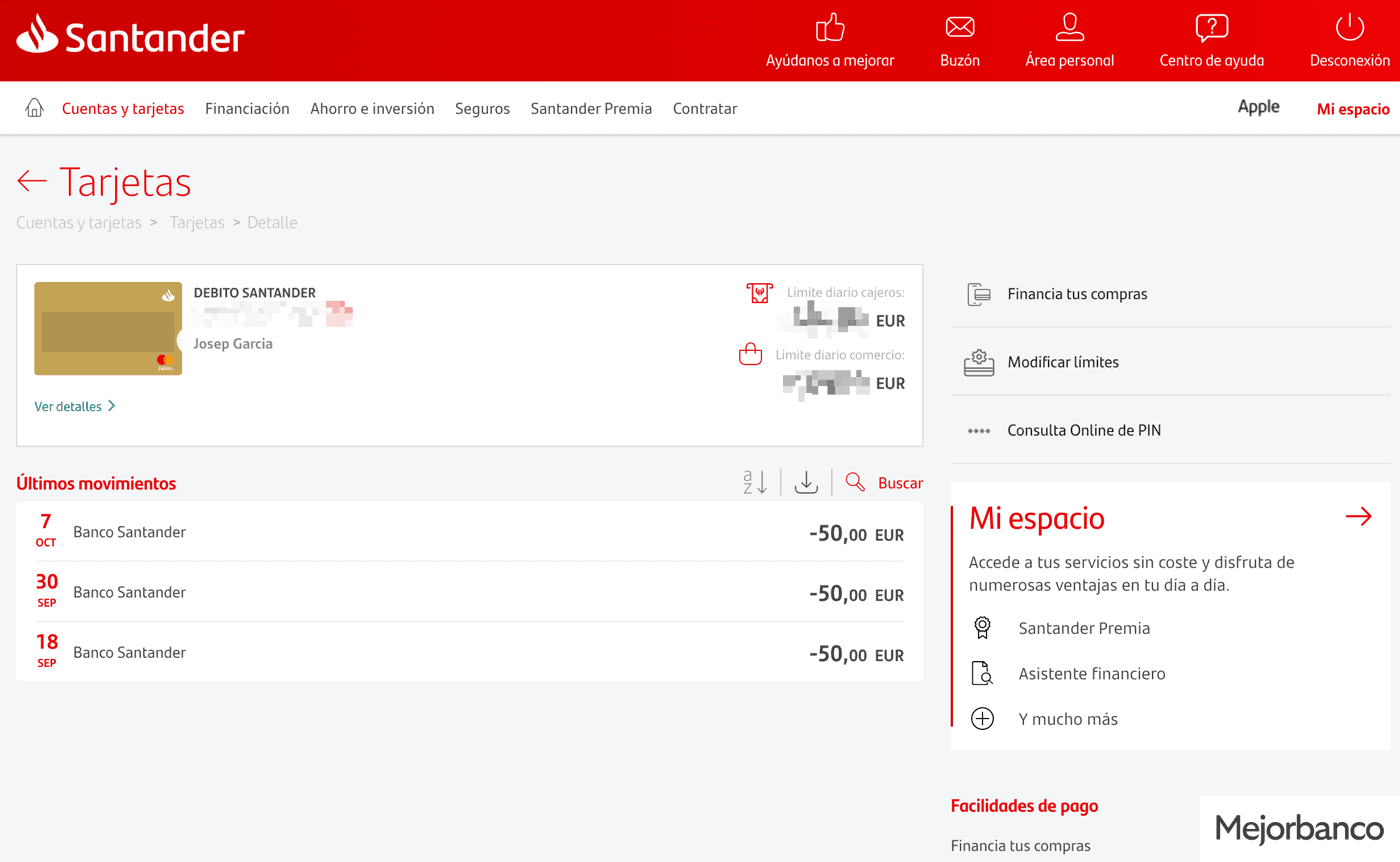The width and height of the screenshot is (1400, 862).
Task: Select the Santander Premia menu item
Action: pos(591,109)
